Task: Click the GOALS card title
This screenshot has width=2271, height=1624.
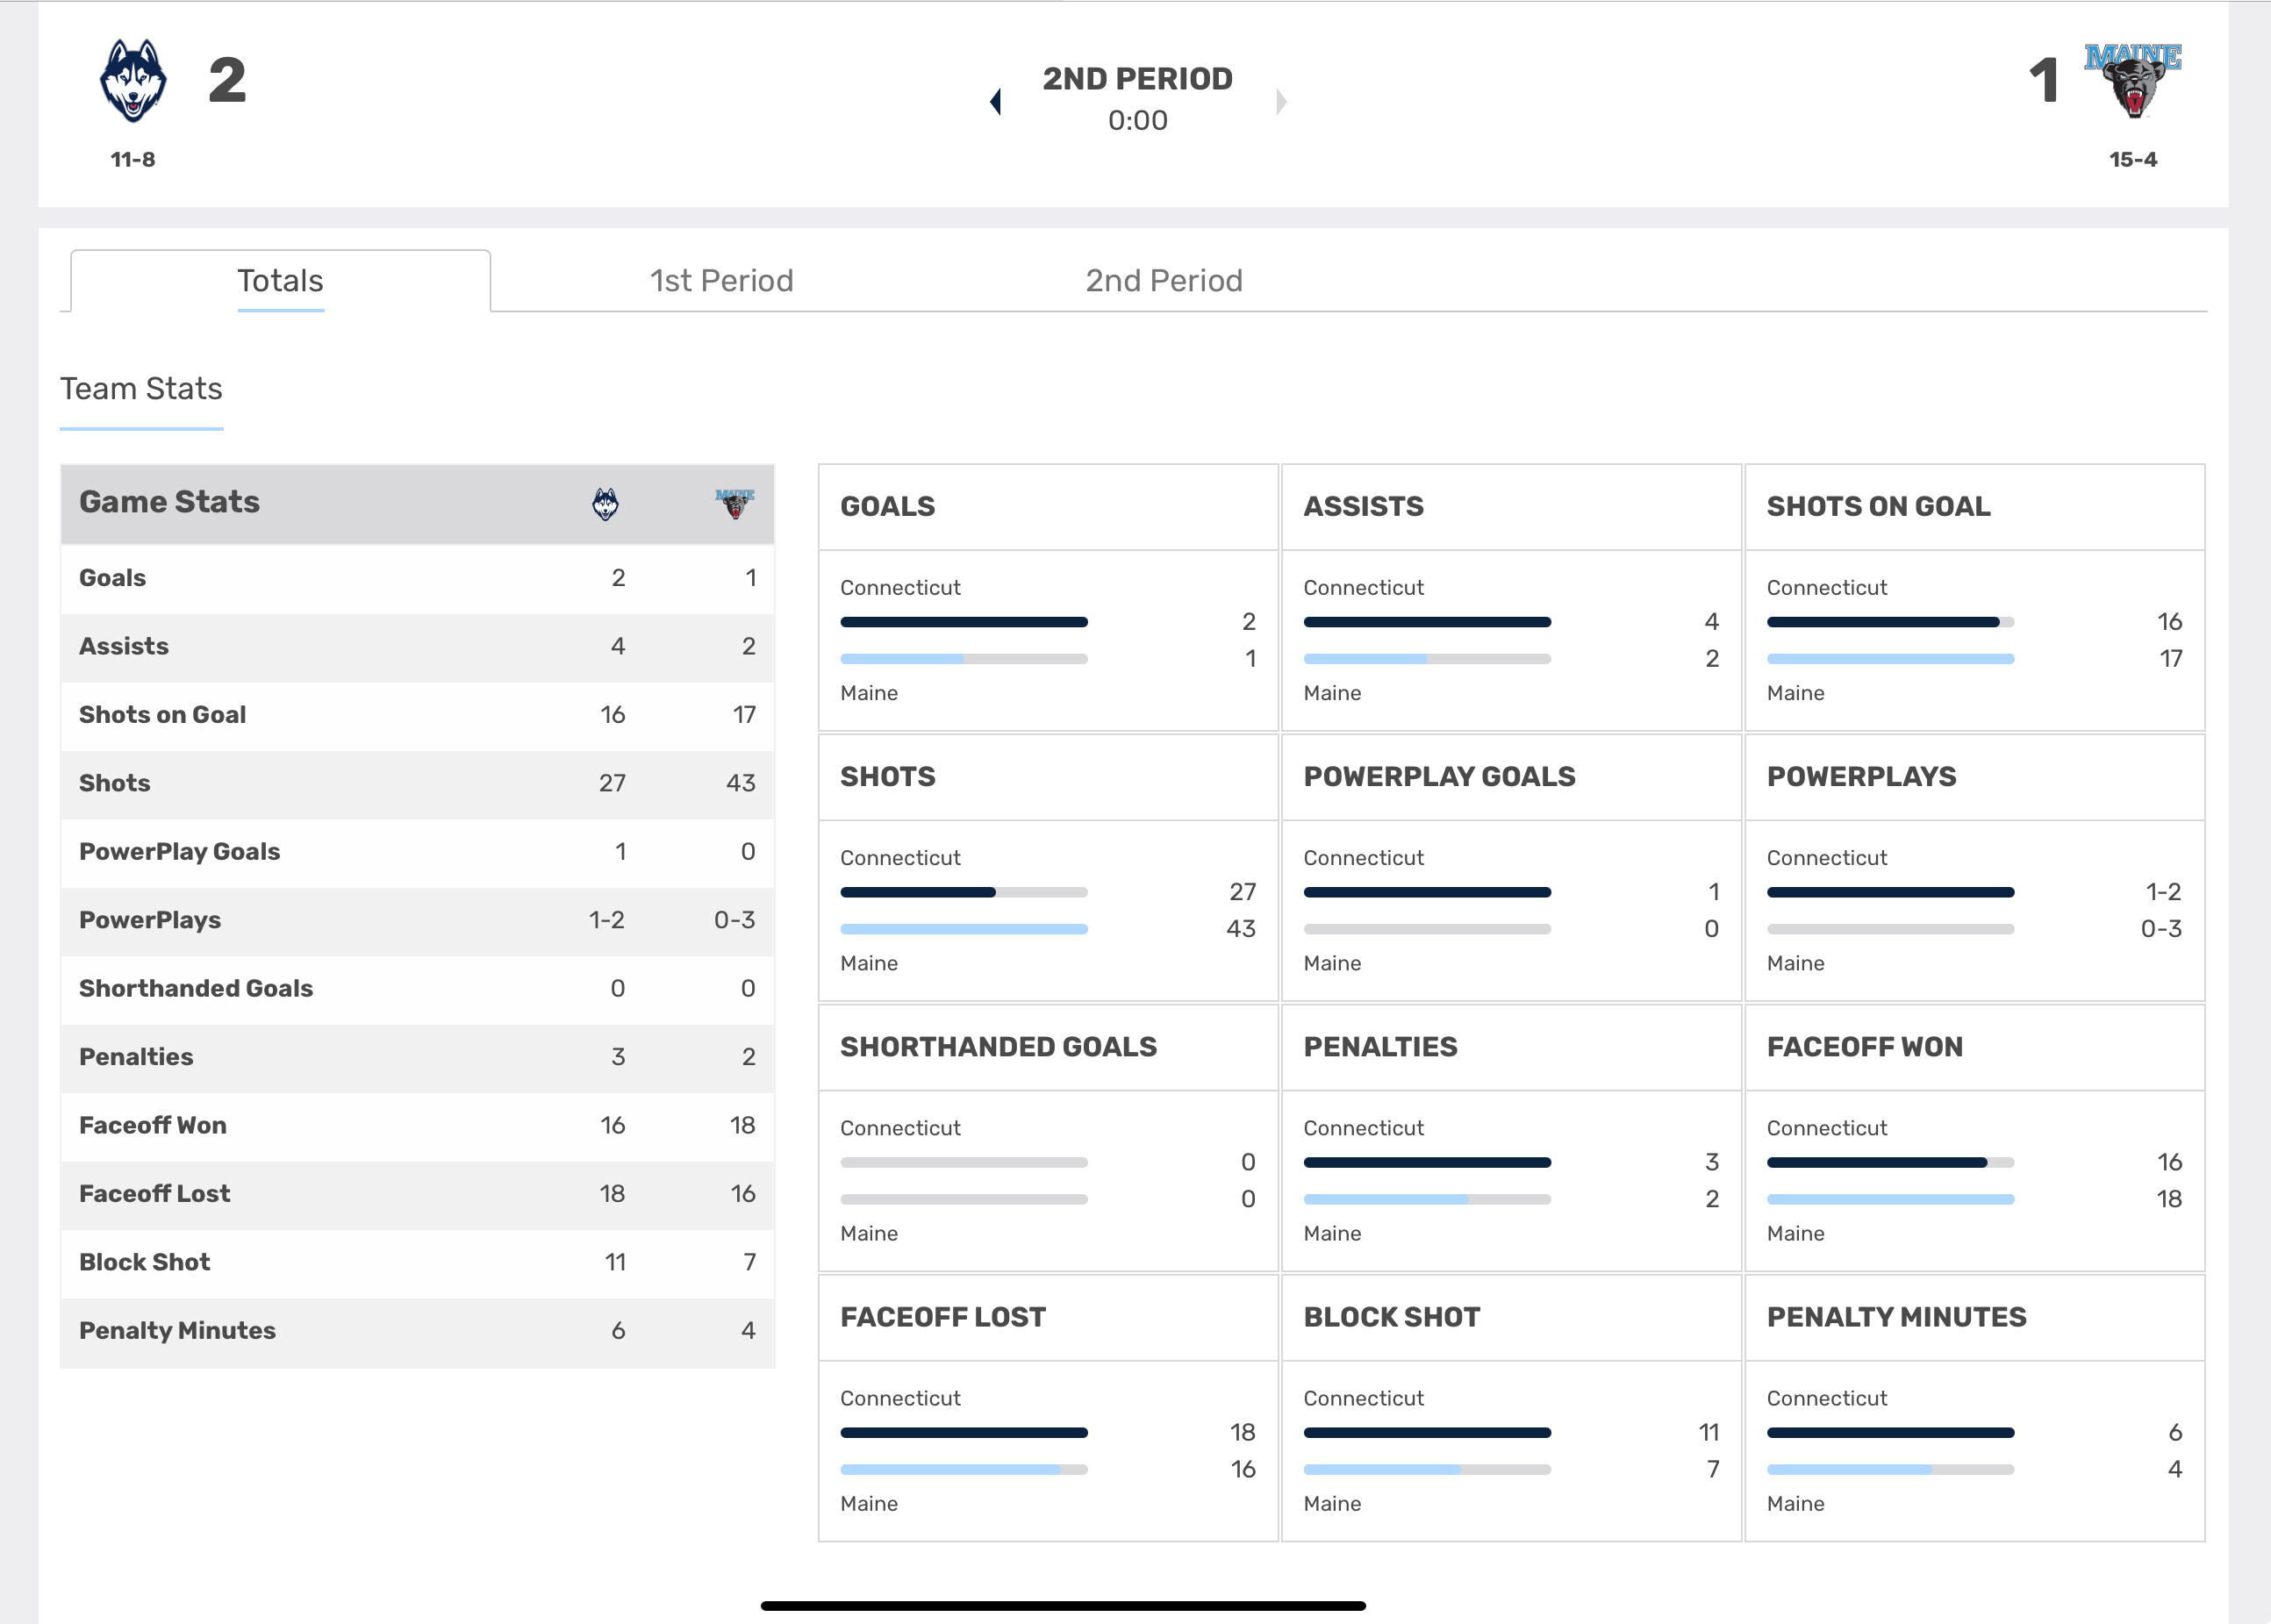Action: click(887, 507)
